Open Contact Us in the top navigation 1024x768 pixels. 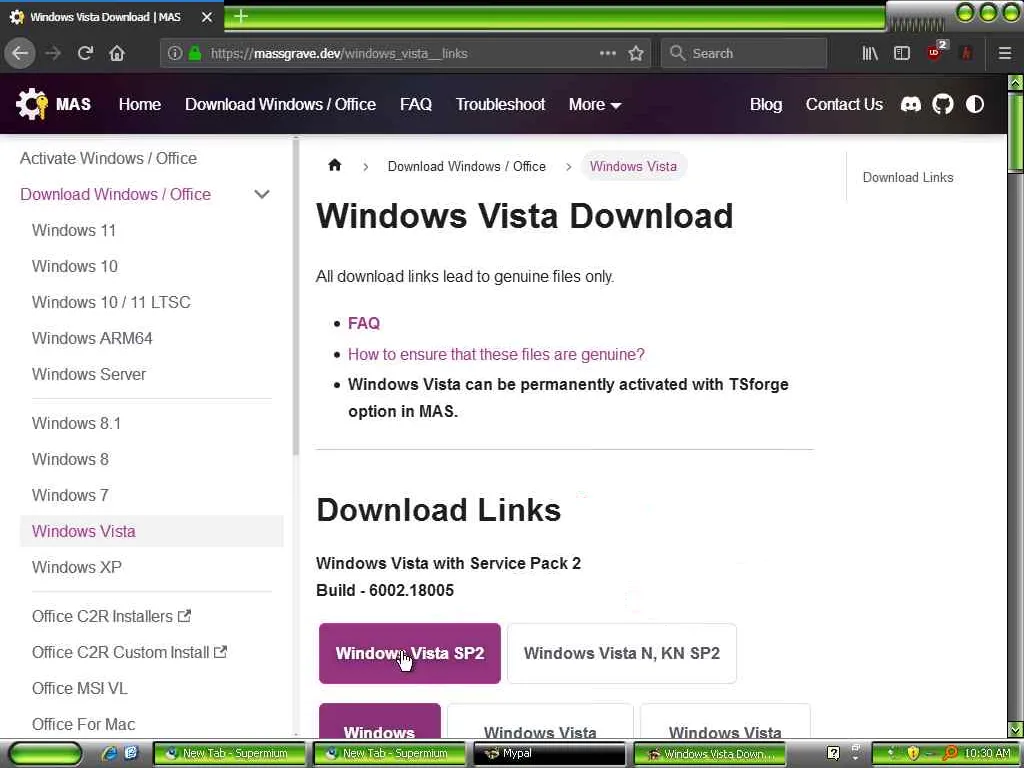[x=844, y=104]
